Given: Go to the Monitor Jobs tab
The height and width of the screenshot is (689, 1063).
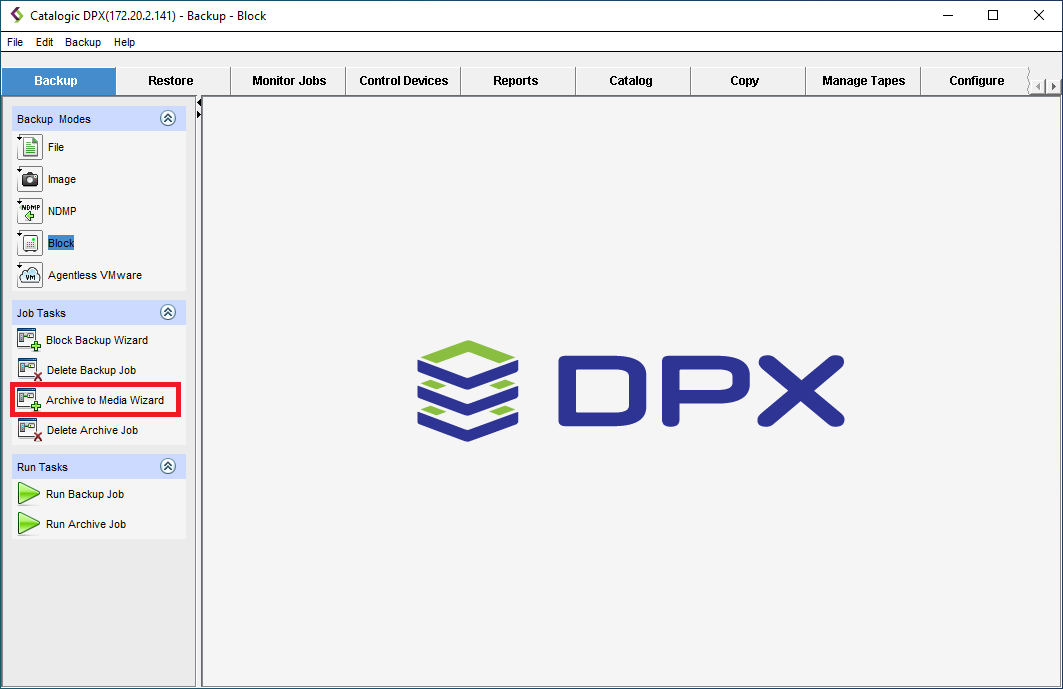Looking at the screenshot, I should [289, 81].
